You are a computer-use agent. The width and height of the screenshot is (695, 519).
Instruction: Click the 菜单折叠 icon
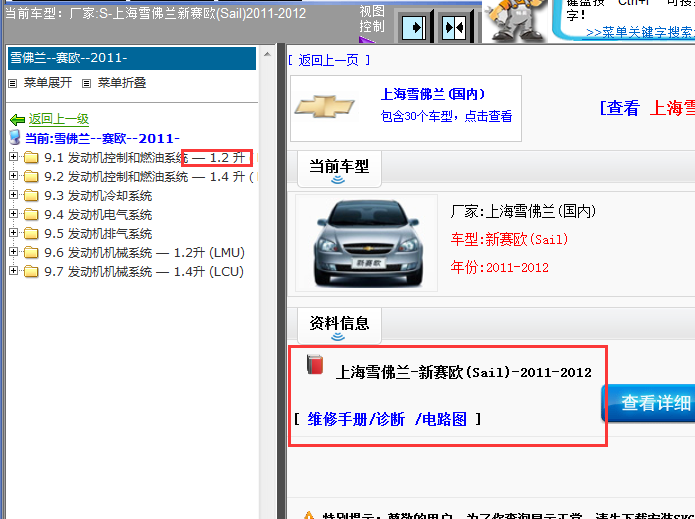pyautogui.click(x=86, y=83)
